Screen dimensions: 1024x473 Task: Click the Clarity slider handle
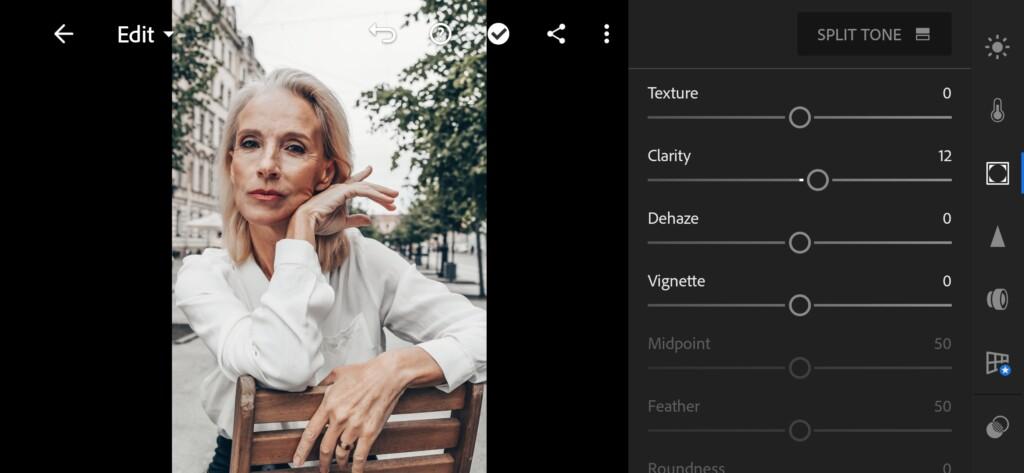click(818, 180)
